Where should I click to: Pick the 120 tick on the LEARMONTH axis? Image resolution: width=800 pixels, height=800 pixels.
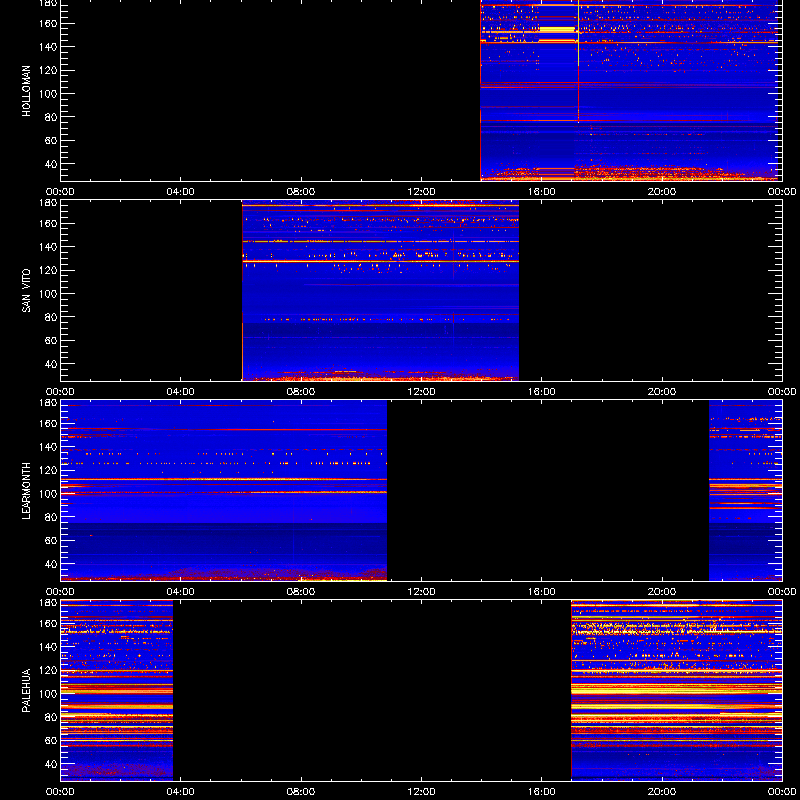pyautogui.click(x=49, y=470)
